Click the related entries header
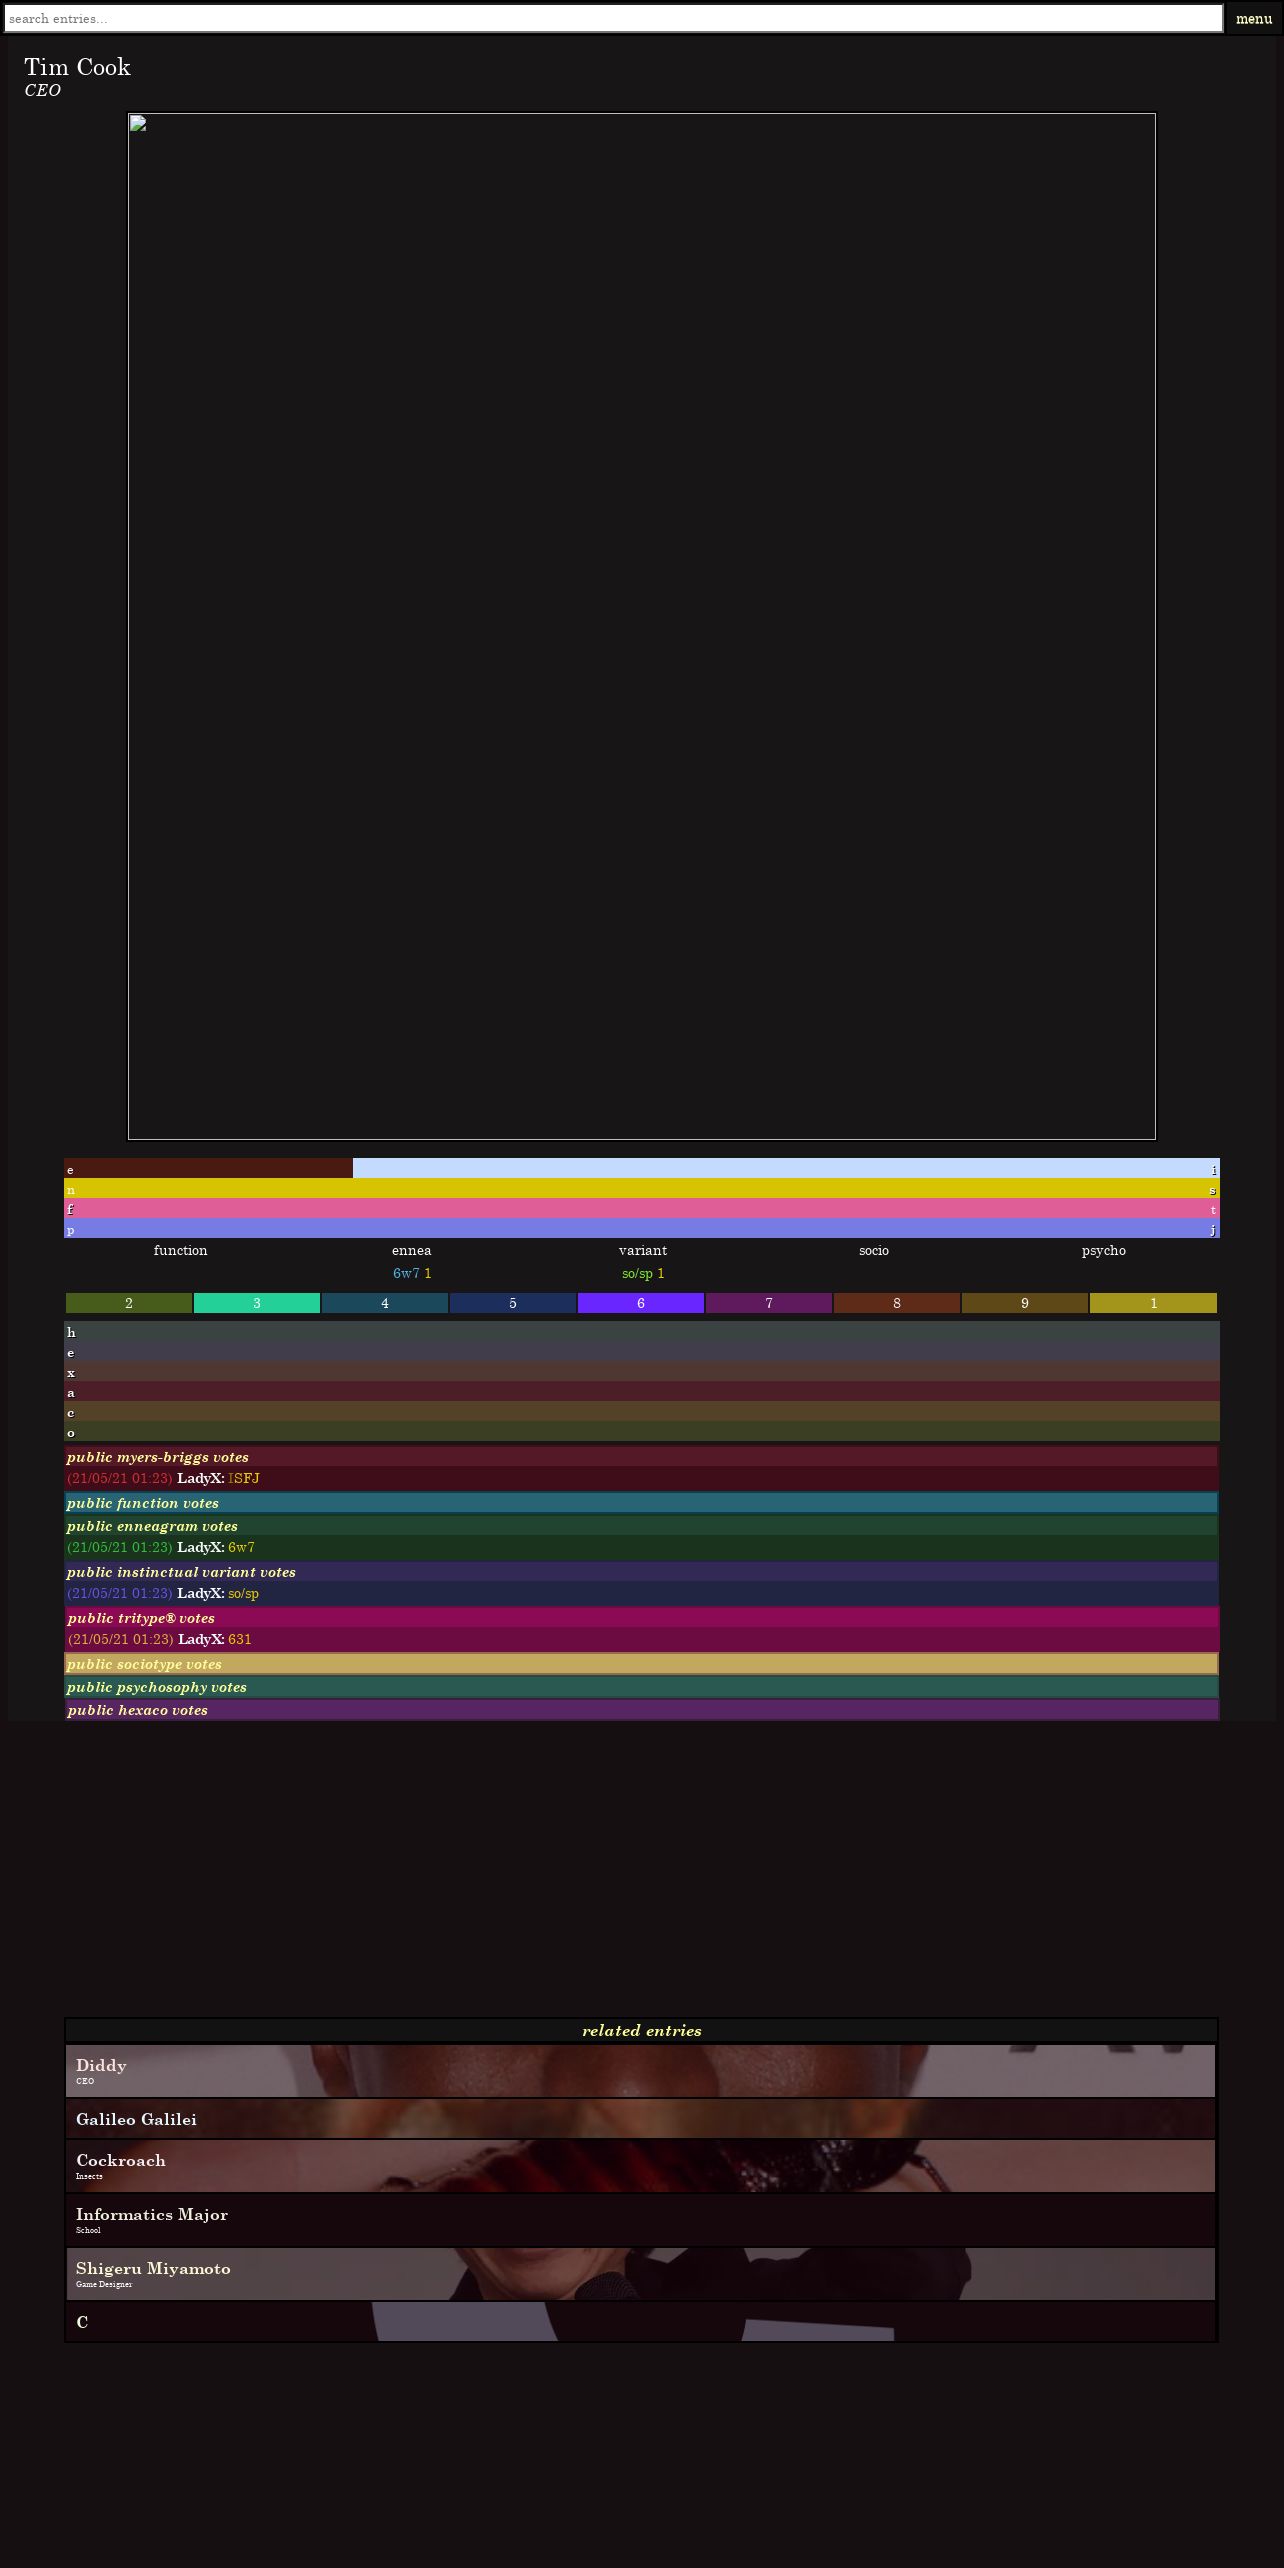The height and width of the screenshot is (2568, 1284). tap(642, 2030)
